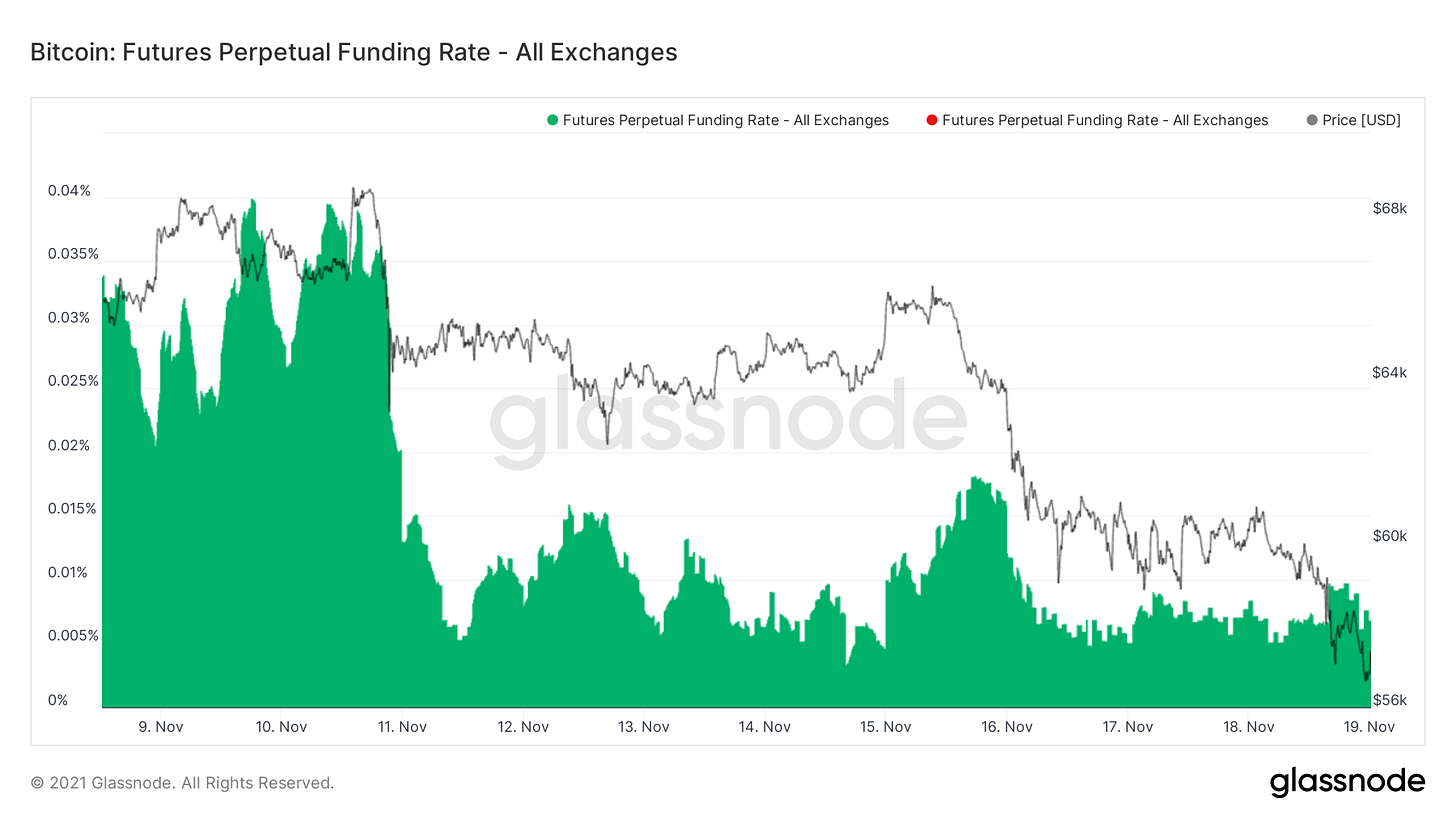Select the 15. Nov date label

tap(884, 727)
